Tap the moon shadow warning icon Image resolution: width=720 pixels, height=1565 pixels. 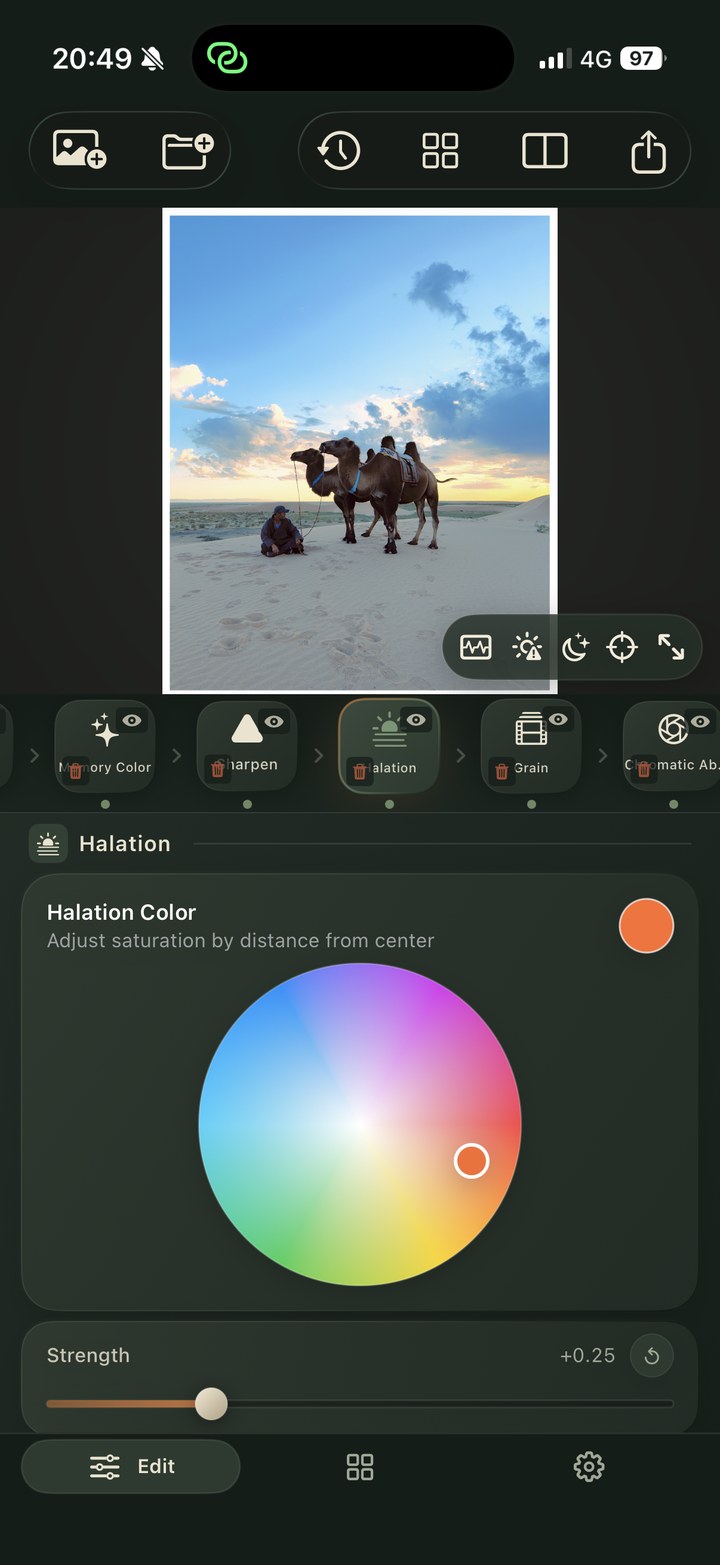[x=575, y=648]
